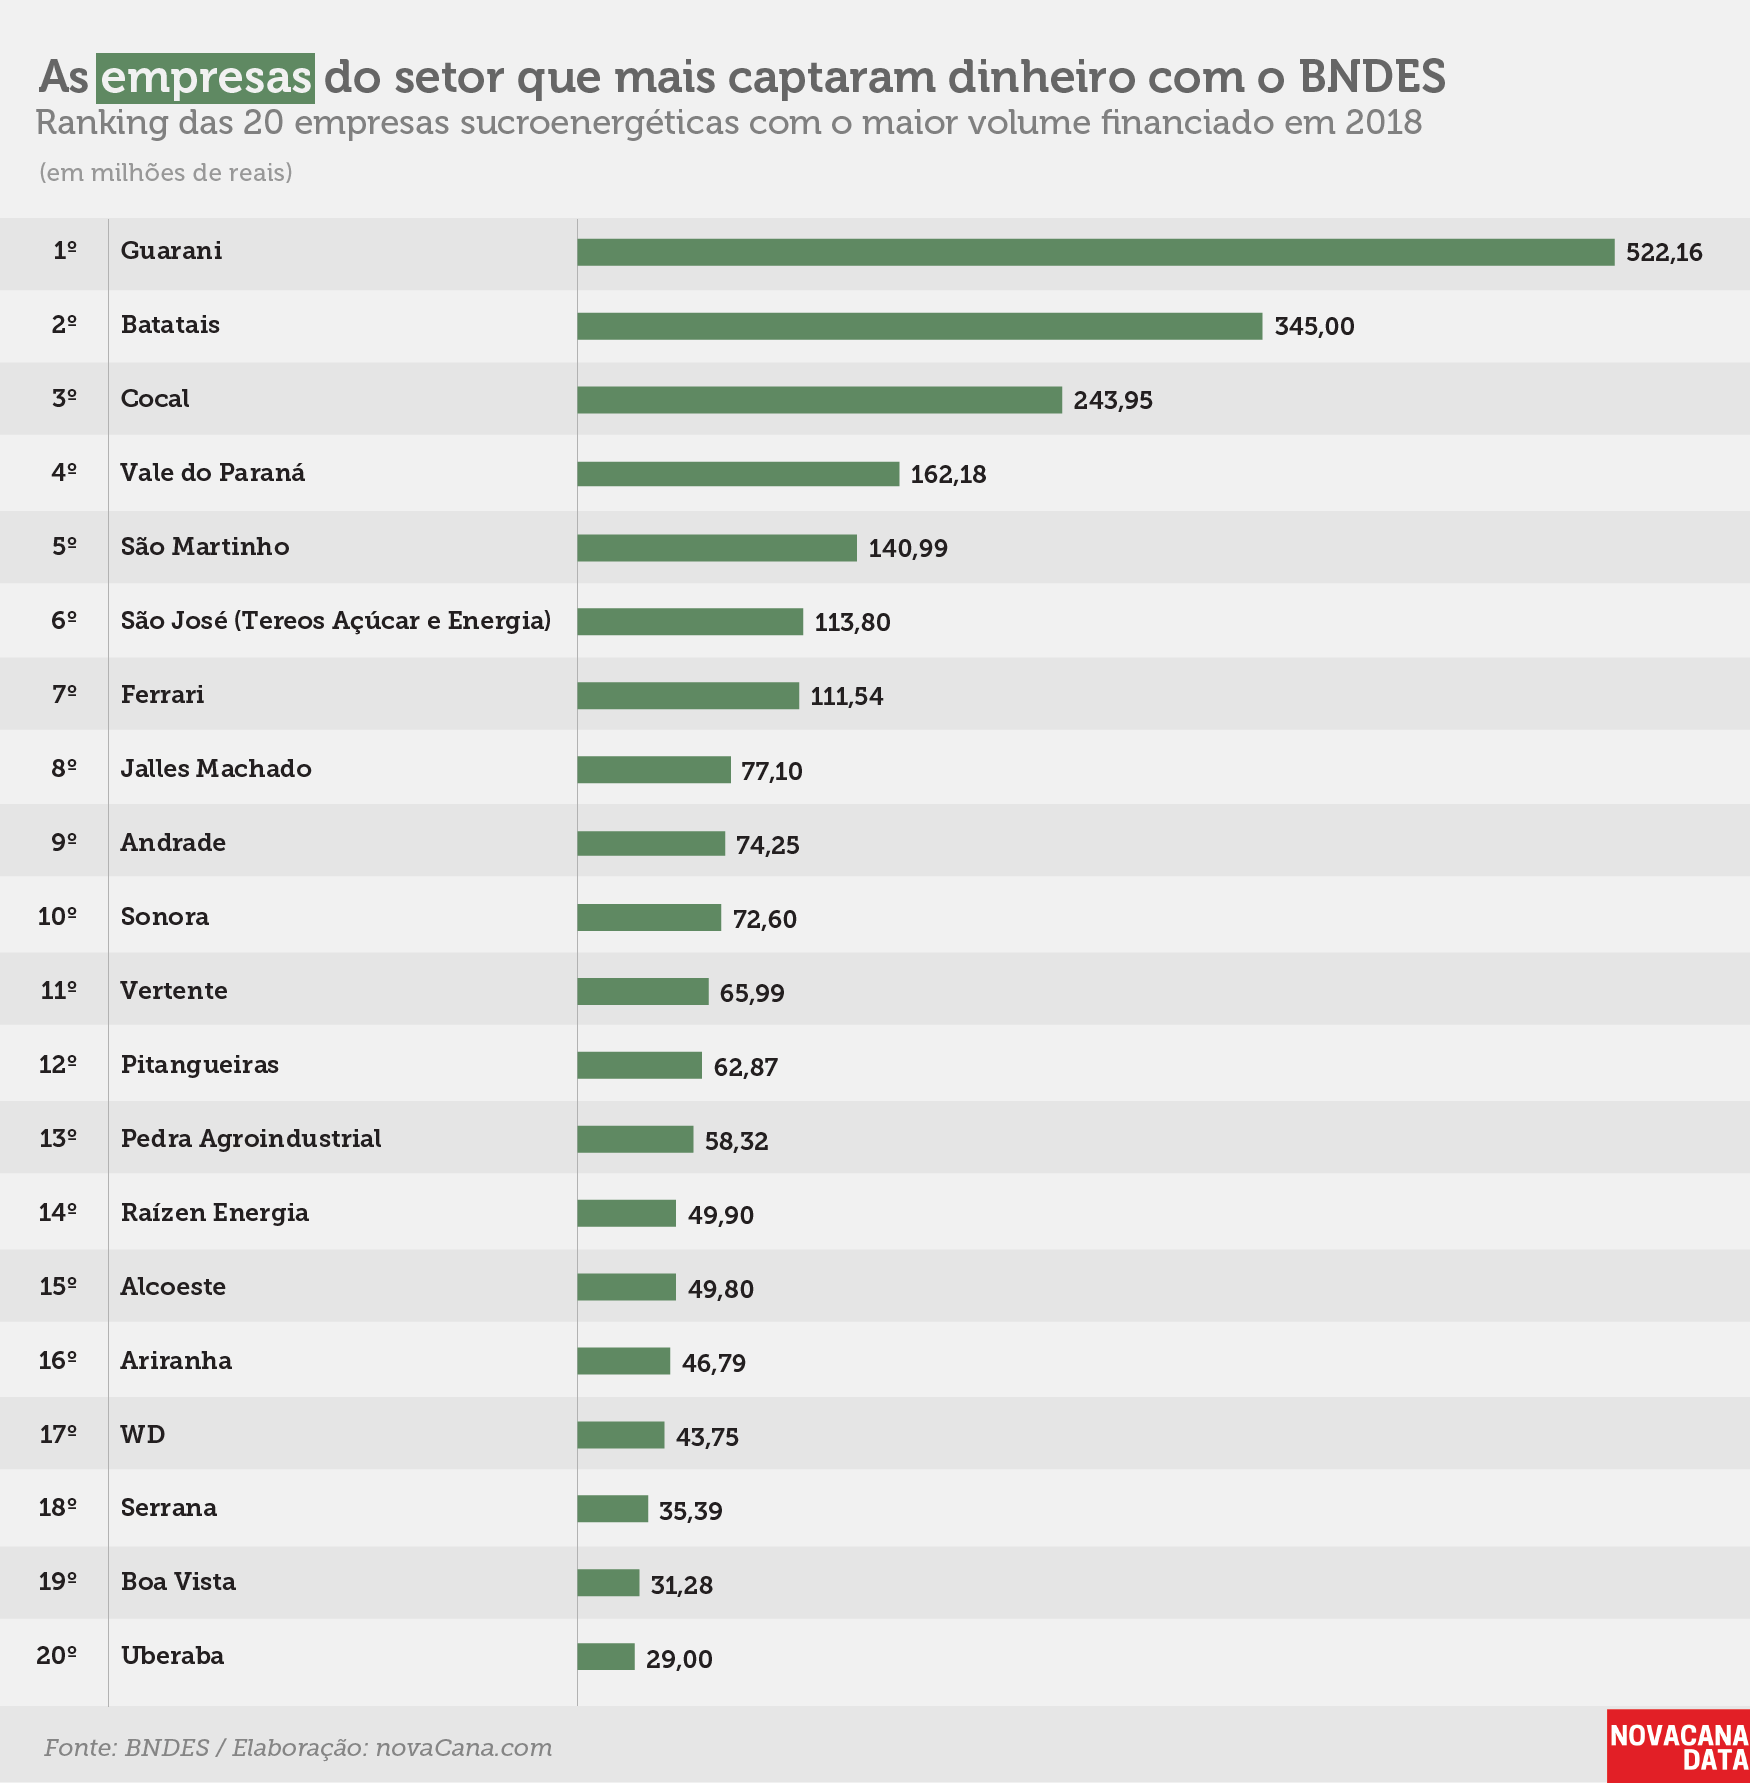
Task: Select the company name "Serrana"
Action: [169, 1508]
